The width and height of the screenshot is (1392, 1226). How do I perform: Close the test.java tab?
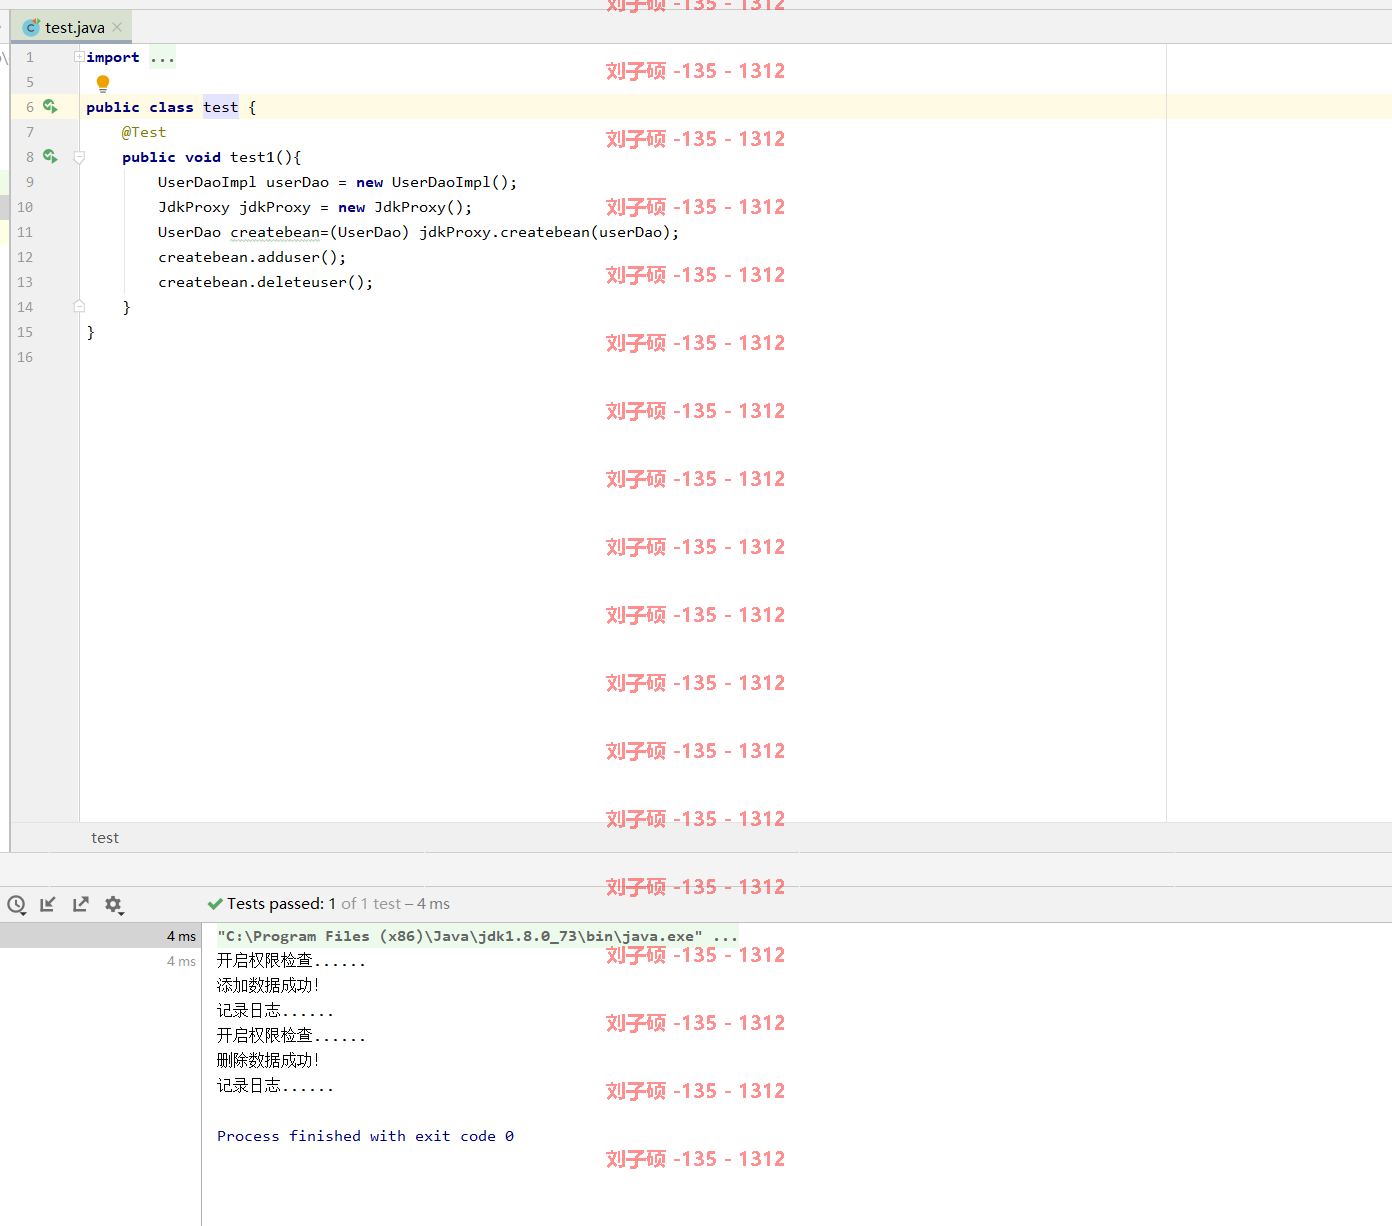click(x=117, y=27)
